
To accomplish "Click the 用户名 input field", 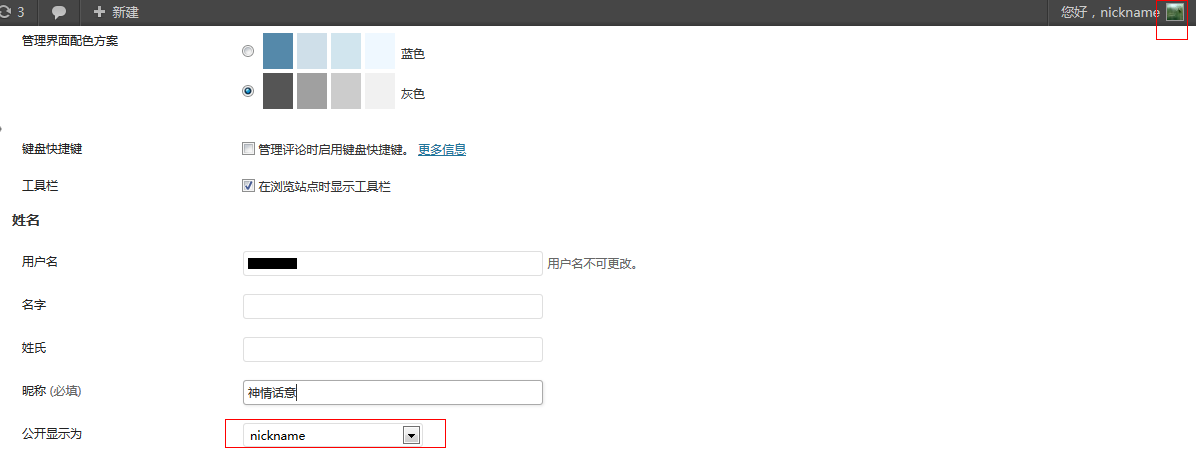I will 393,264.
